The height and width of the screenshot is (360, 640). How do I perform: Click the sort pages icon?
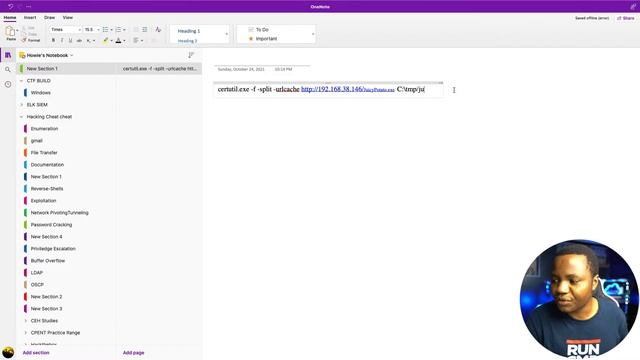click(191, 55)
